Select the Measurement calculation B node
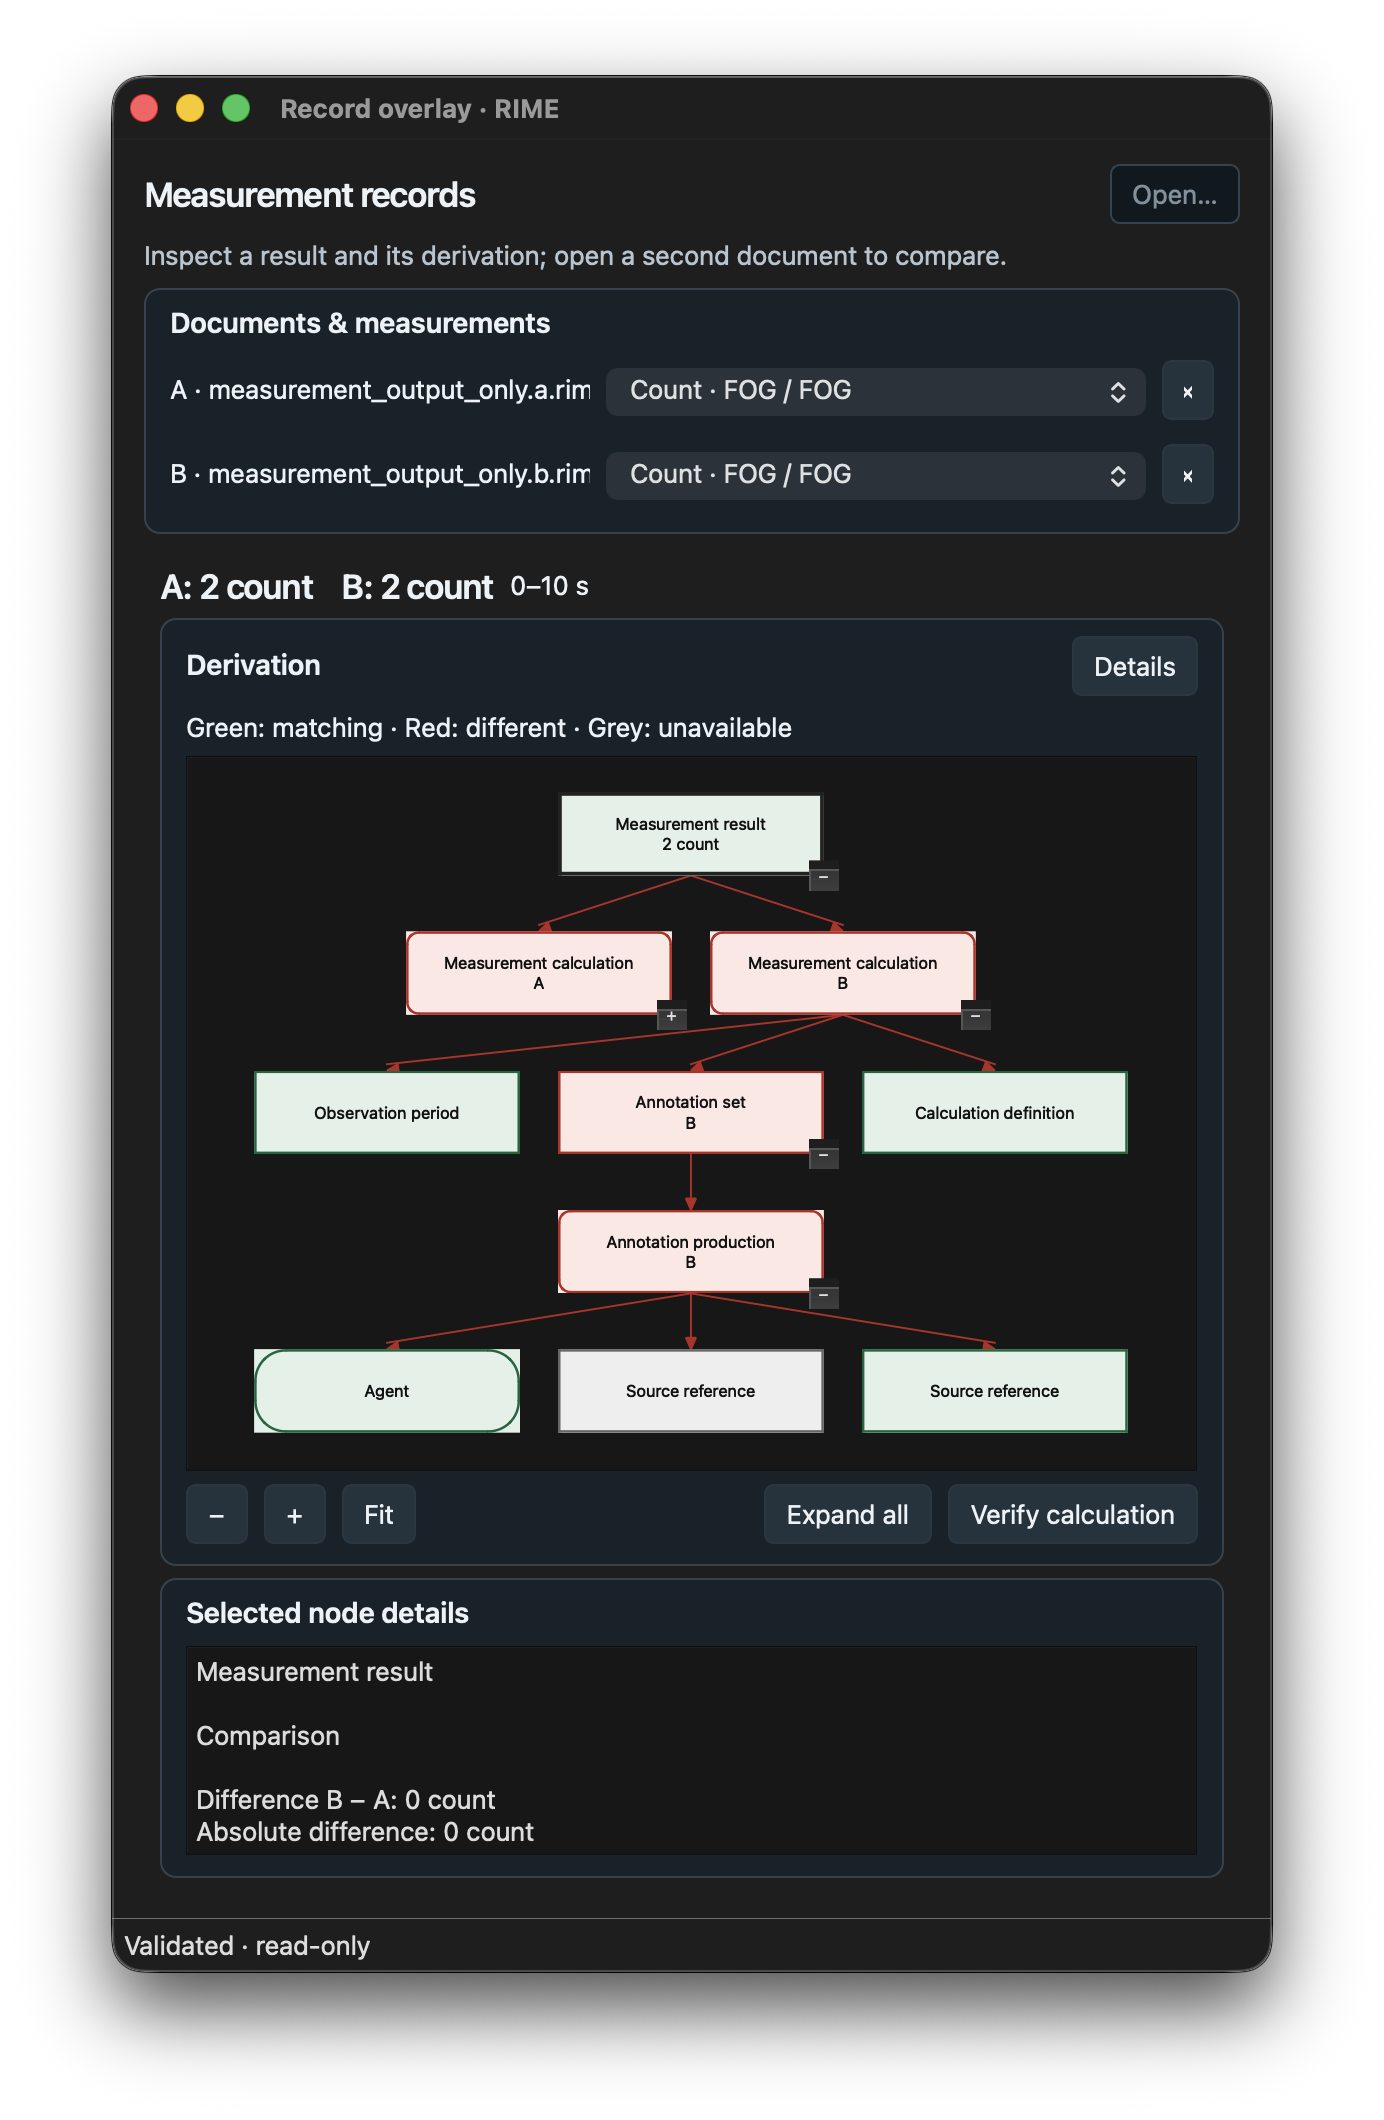Image resolution: width=1384 pixels, height=2120 pixels. [x=842, y=973]
